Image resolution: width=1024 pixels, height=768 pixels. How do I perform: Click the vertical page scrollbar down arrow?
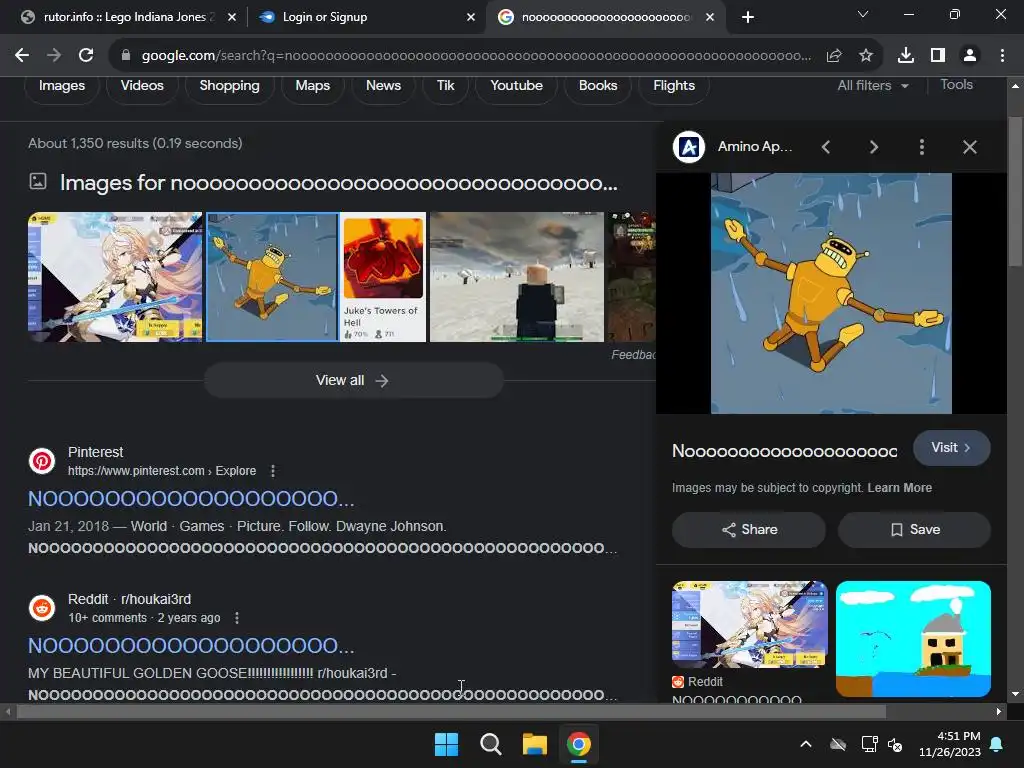click(1015, 694)
